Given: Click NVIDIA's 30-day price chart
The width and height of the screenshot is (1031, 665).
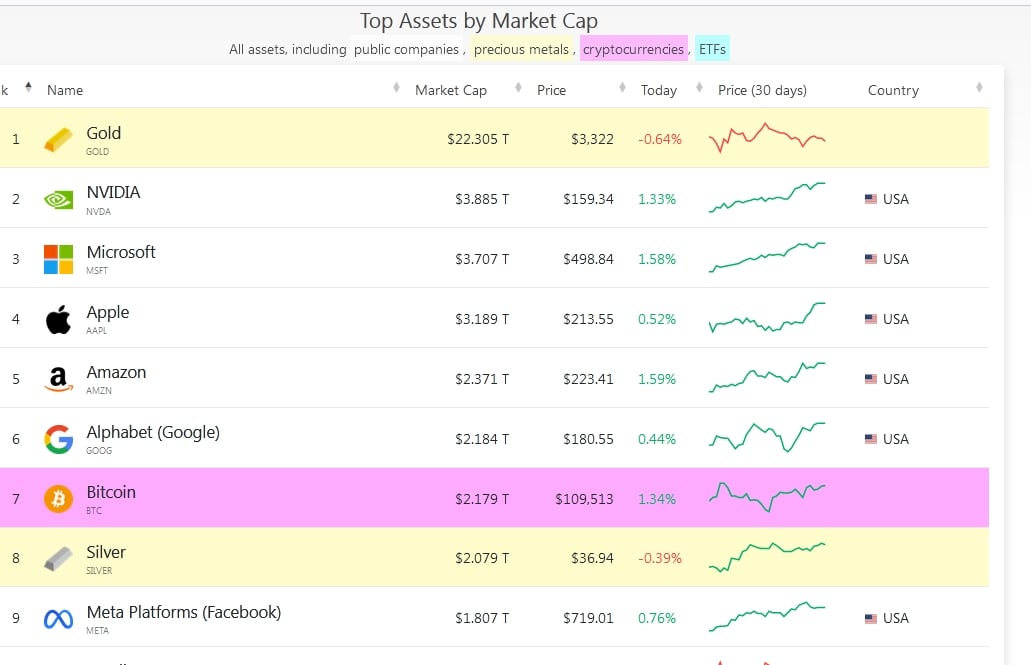Looking at the screenshot, I should pos(767,197).
